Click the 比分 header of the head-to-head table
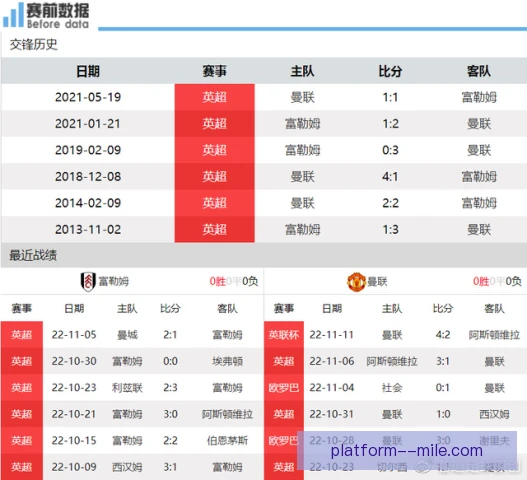This screenshot has height=480, width=527. [390, 71]
